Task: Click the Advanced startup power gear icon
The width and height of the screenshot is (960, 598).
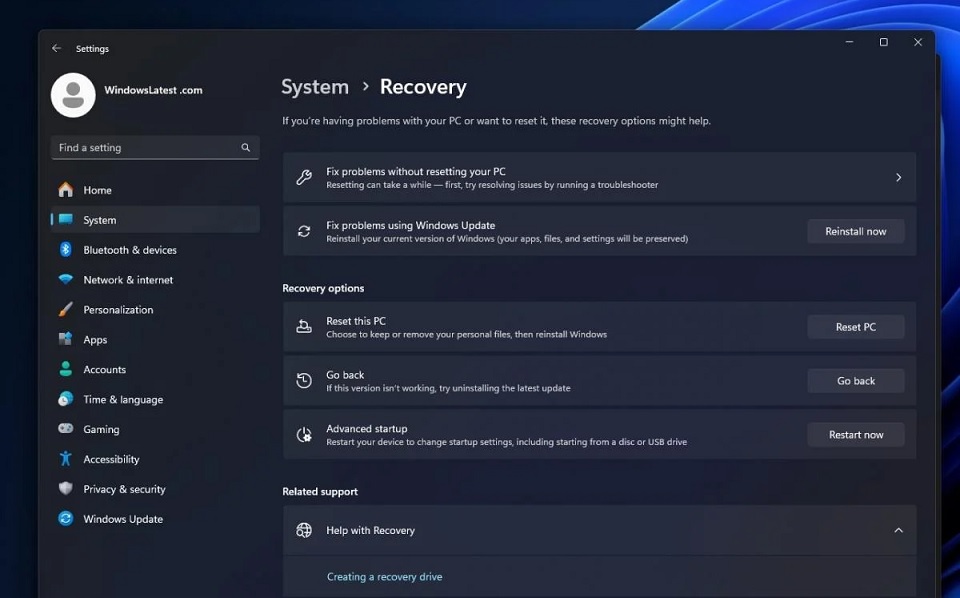Action: point(304,435)
